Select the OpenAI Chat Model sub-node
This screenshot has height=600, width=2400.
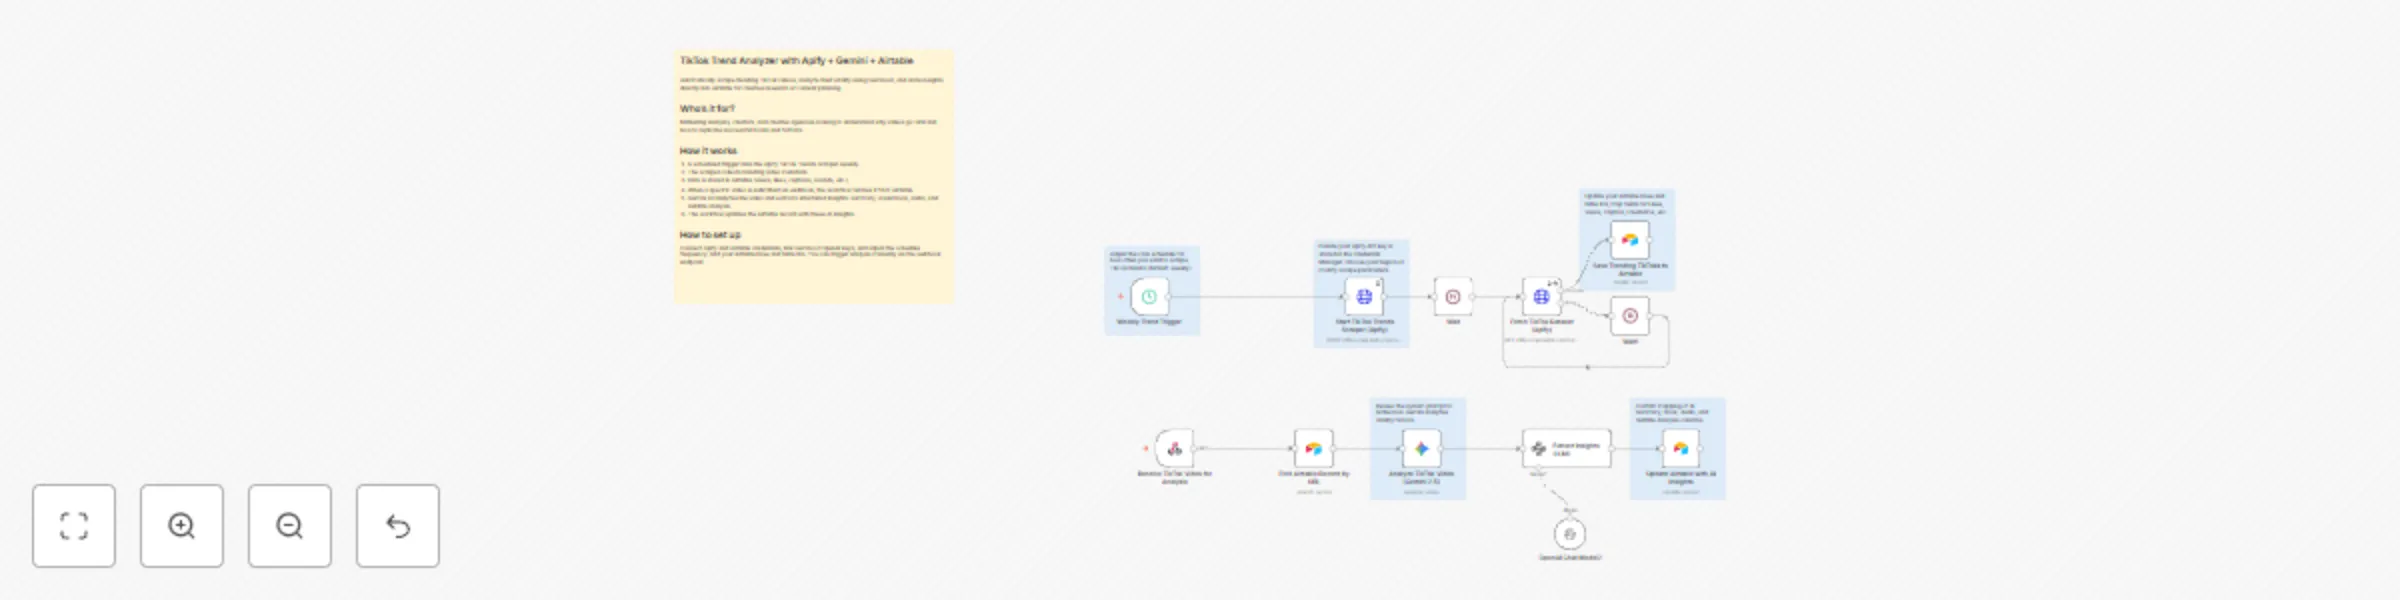click(1570, 534)
